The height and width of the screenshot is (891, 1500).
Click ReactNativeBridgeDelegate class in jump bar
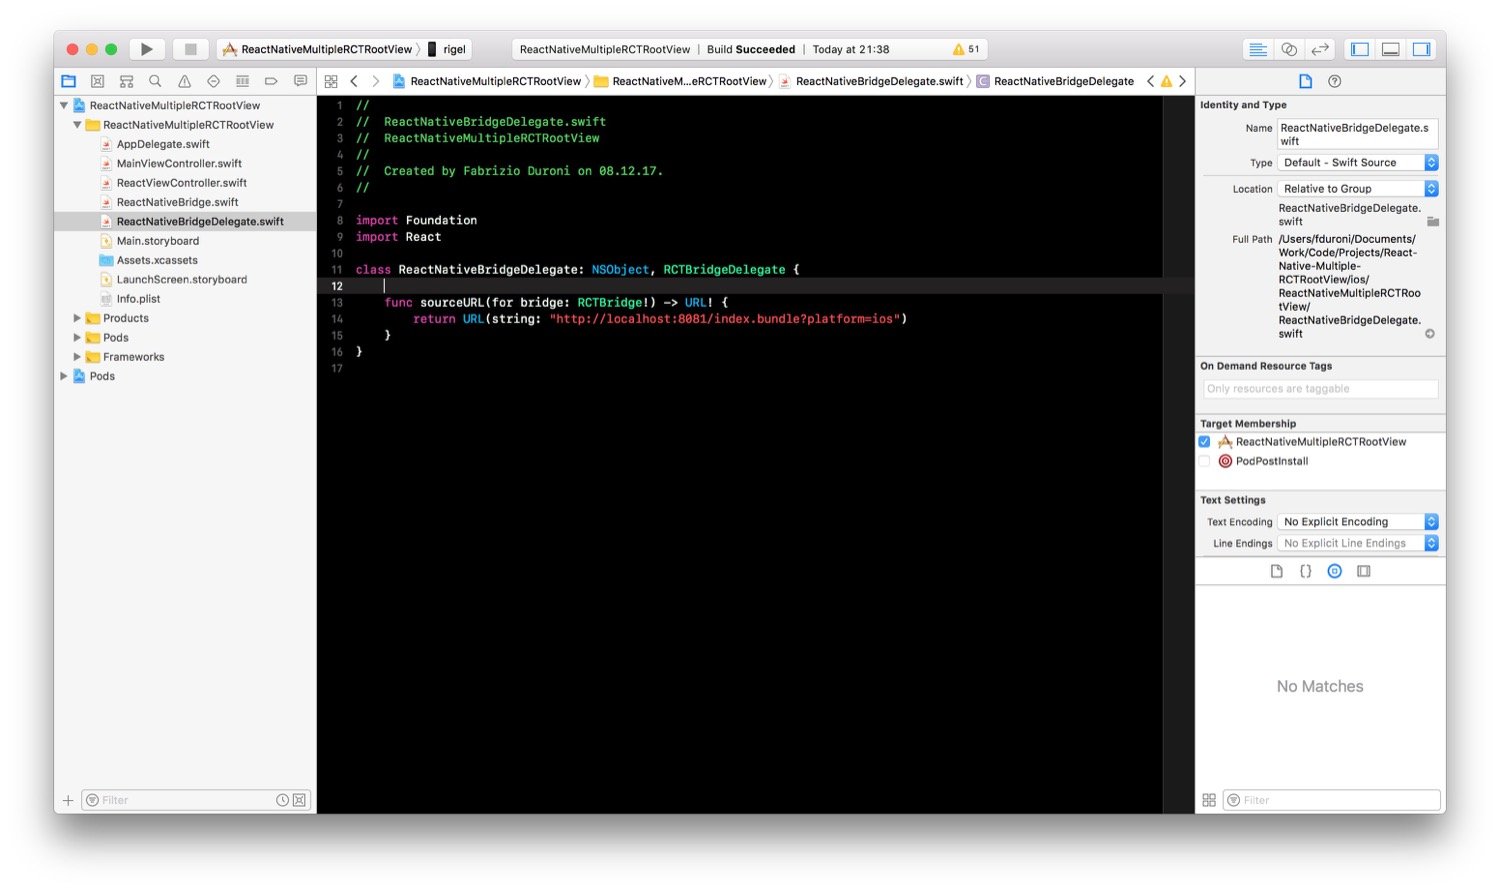pyautogui.click(x=1056, y=81)
